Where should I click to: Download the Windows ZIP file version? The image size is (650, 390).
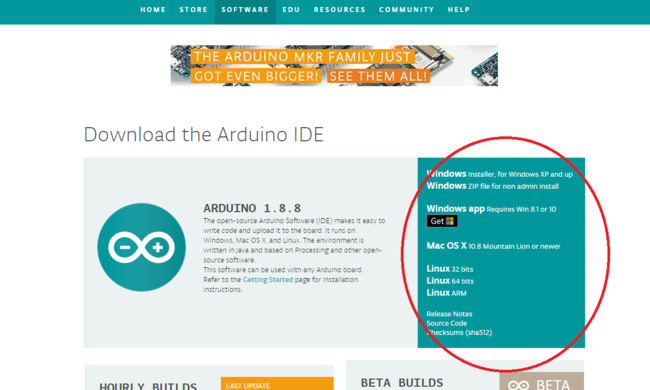click(x=492, y=186)
